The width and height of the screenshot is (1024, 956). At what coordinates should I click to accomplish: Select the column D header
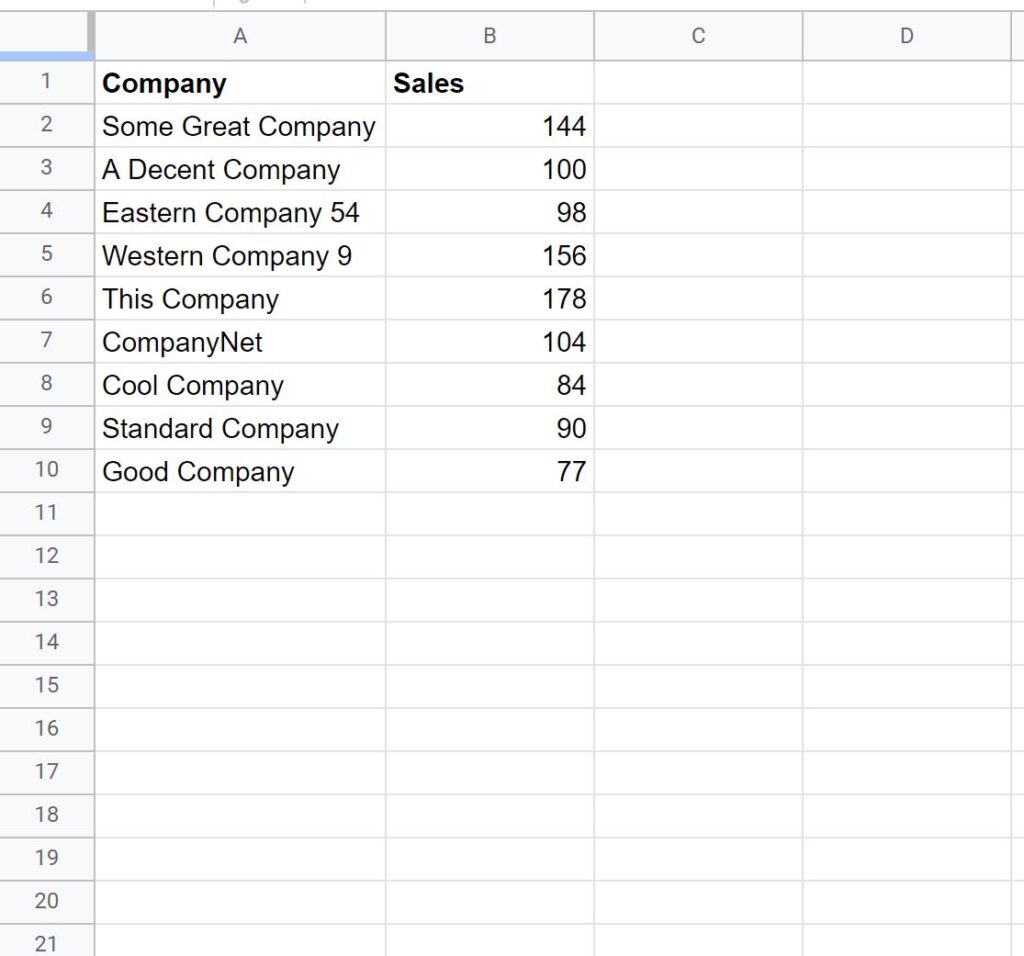coord(906,36)
